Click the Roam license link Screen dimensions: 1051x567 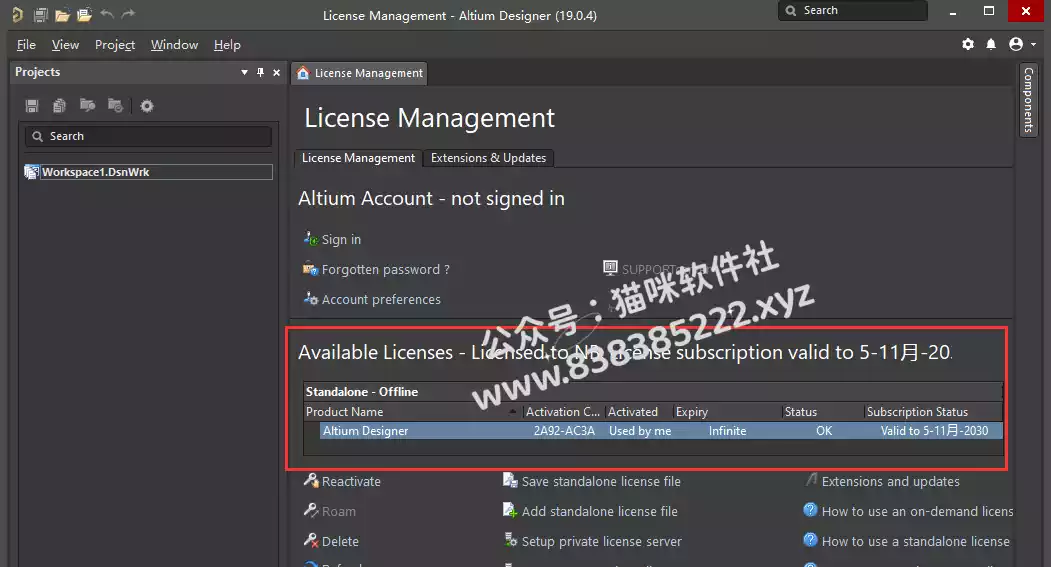click(x=338, y=511)
